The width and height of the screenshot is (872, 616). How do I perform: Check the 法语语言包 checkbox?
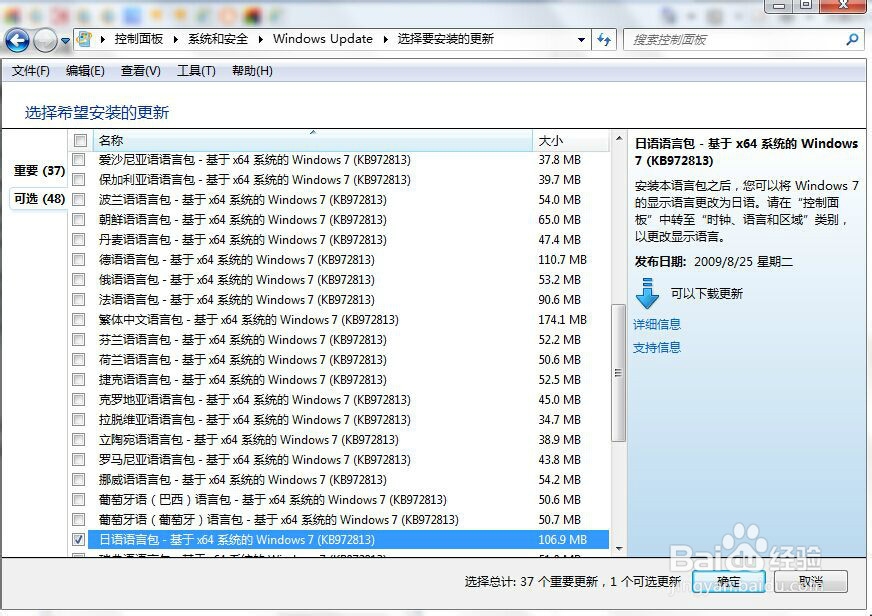click(78, 300)
